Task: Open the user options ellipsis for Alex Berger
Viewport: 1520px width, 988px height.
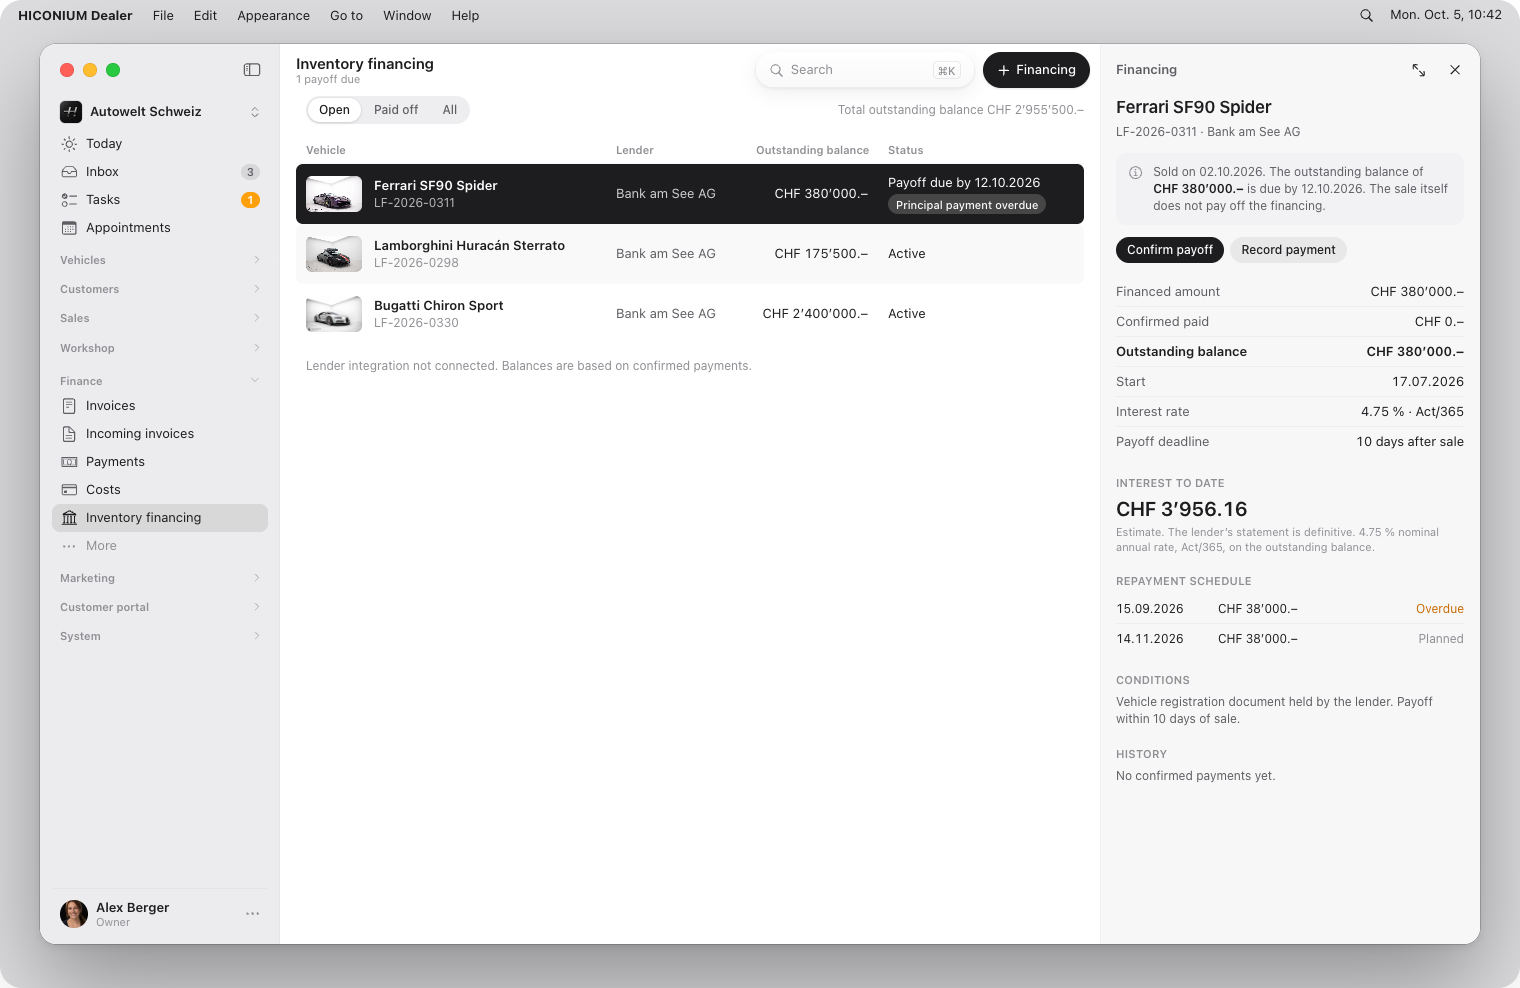Action: pos(253,914)
